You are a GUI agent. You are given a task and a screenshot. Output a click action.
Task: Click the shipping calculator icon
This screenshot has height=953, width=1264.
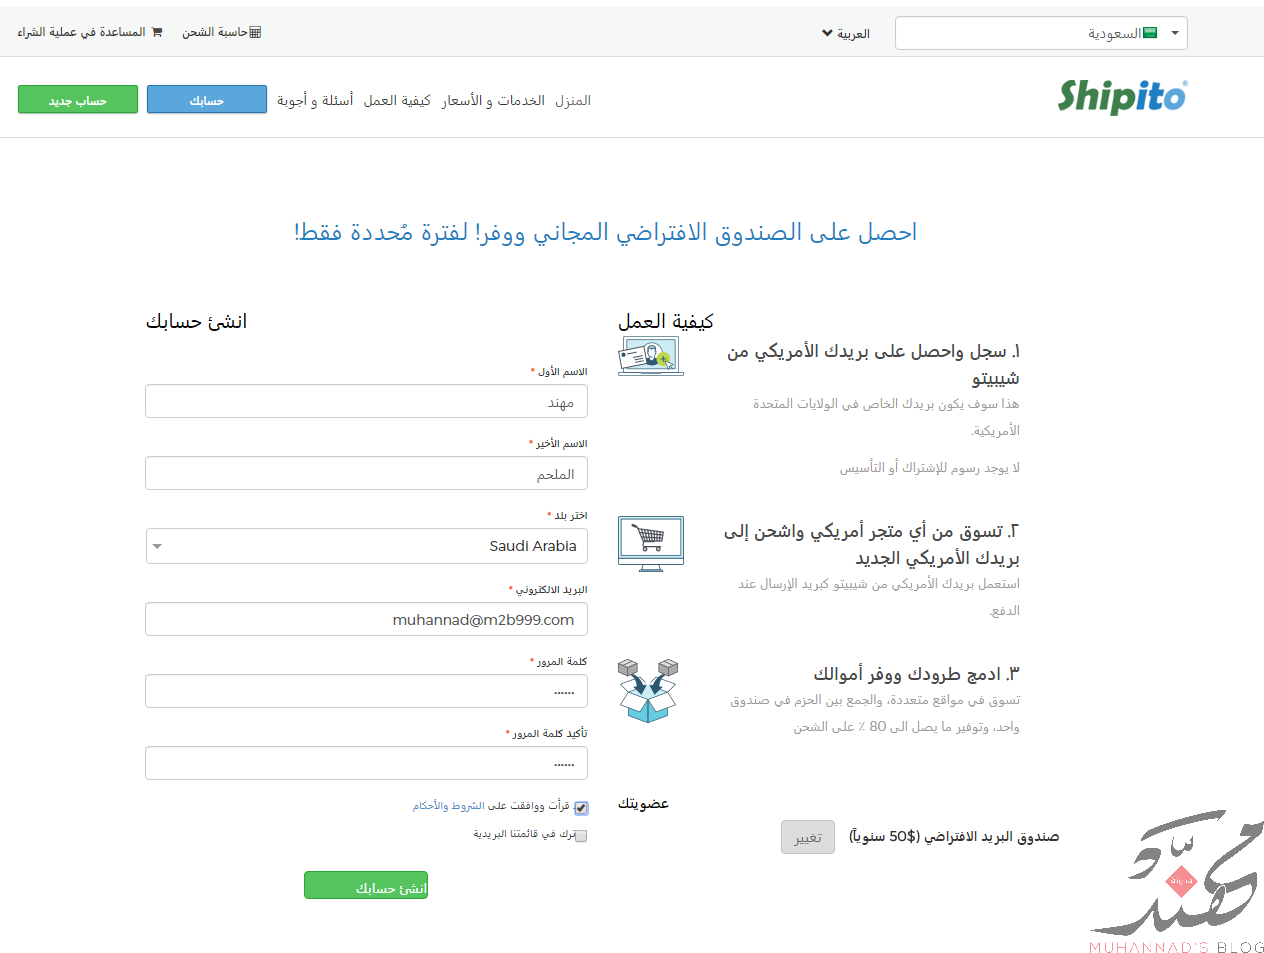[x=255, y=32]
